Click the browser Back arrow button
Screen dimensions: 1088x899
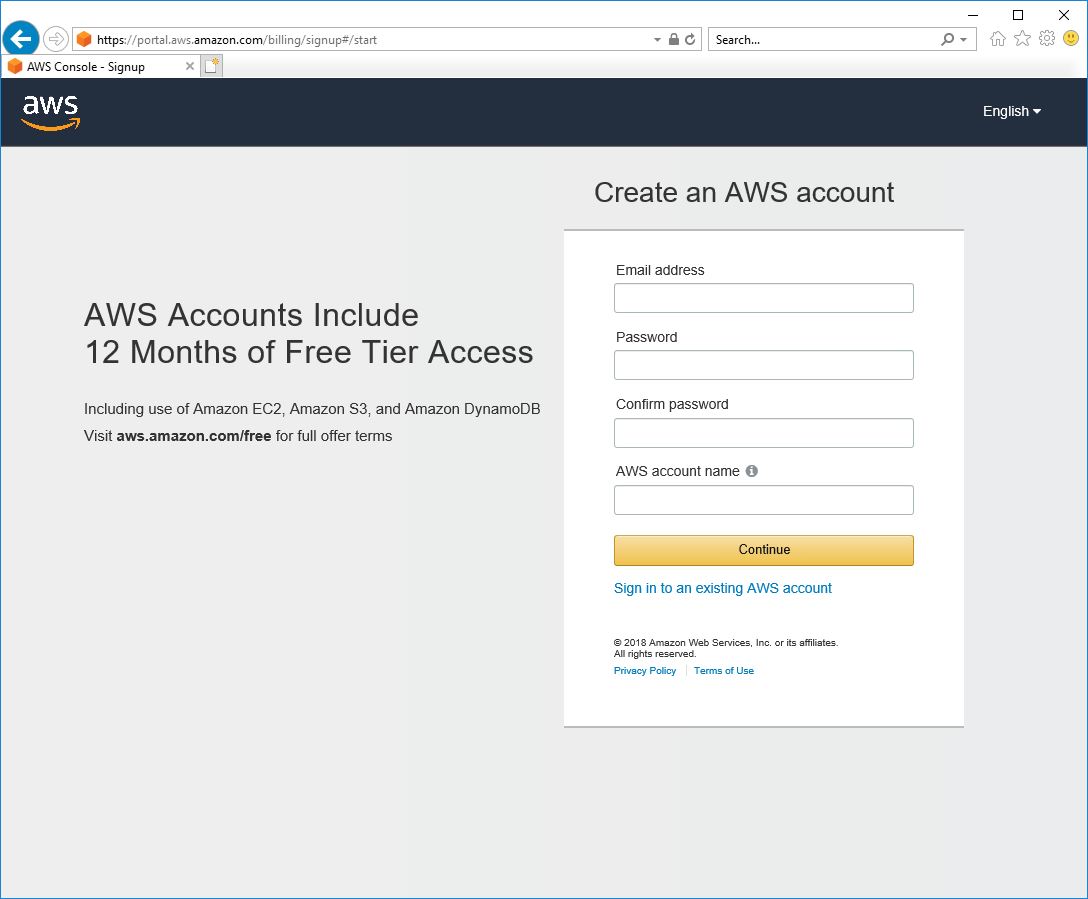(x=21, y=39)
